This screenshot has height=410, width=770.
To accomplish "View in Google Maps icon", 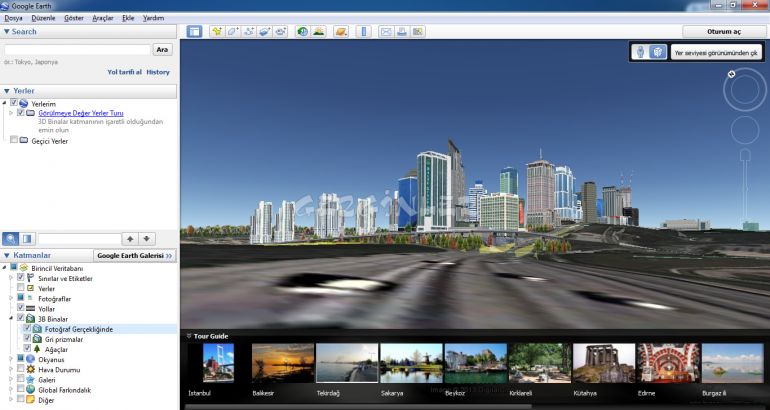I will 418,32.
